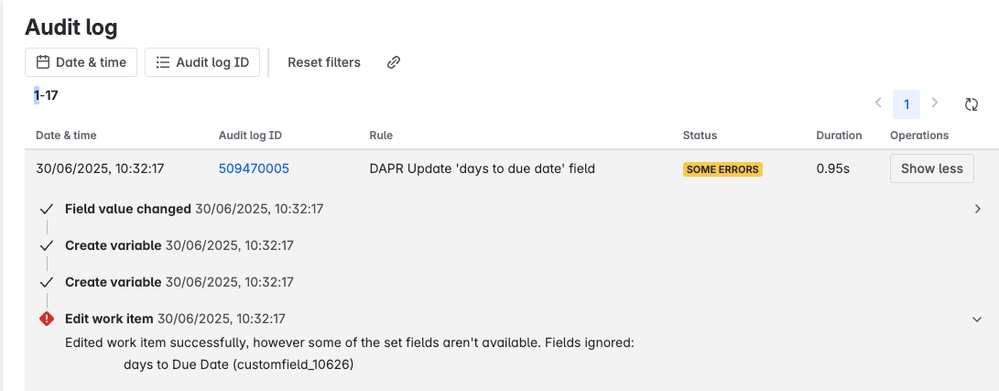
Task: Click the Date & time column header
Action: point(66,135)
